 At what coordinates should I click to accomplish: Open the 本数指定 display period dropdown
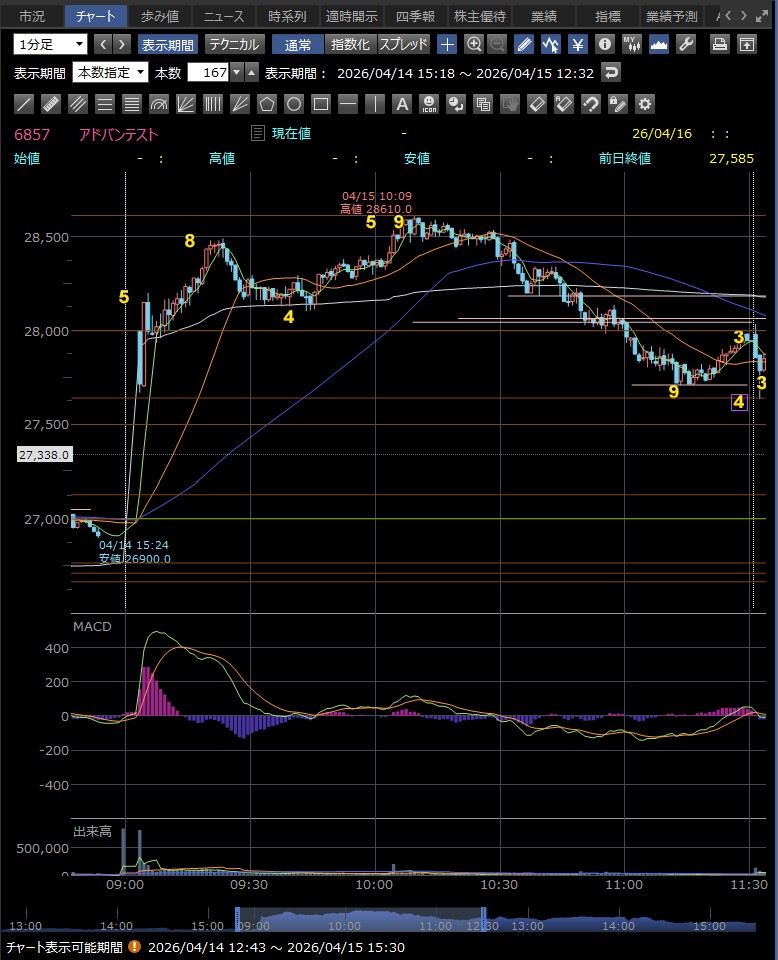point(111,73)
